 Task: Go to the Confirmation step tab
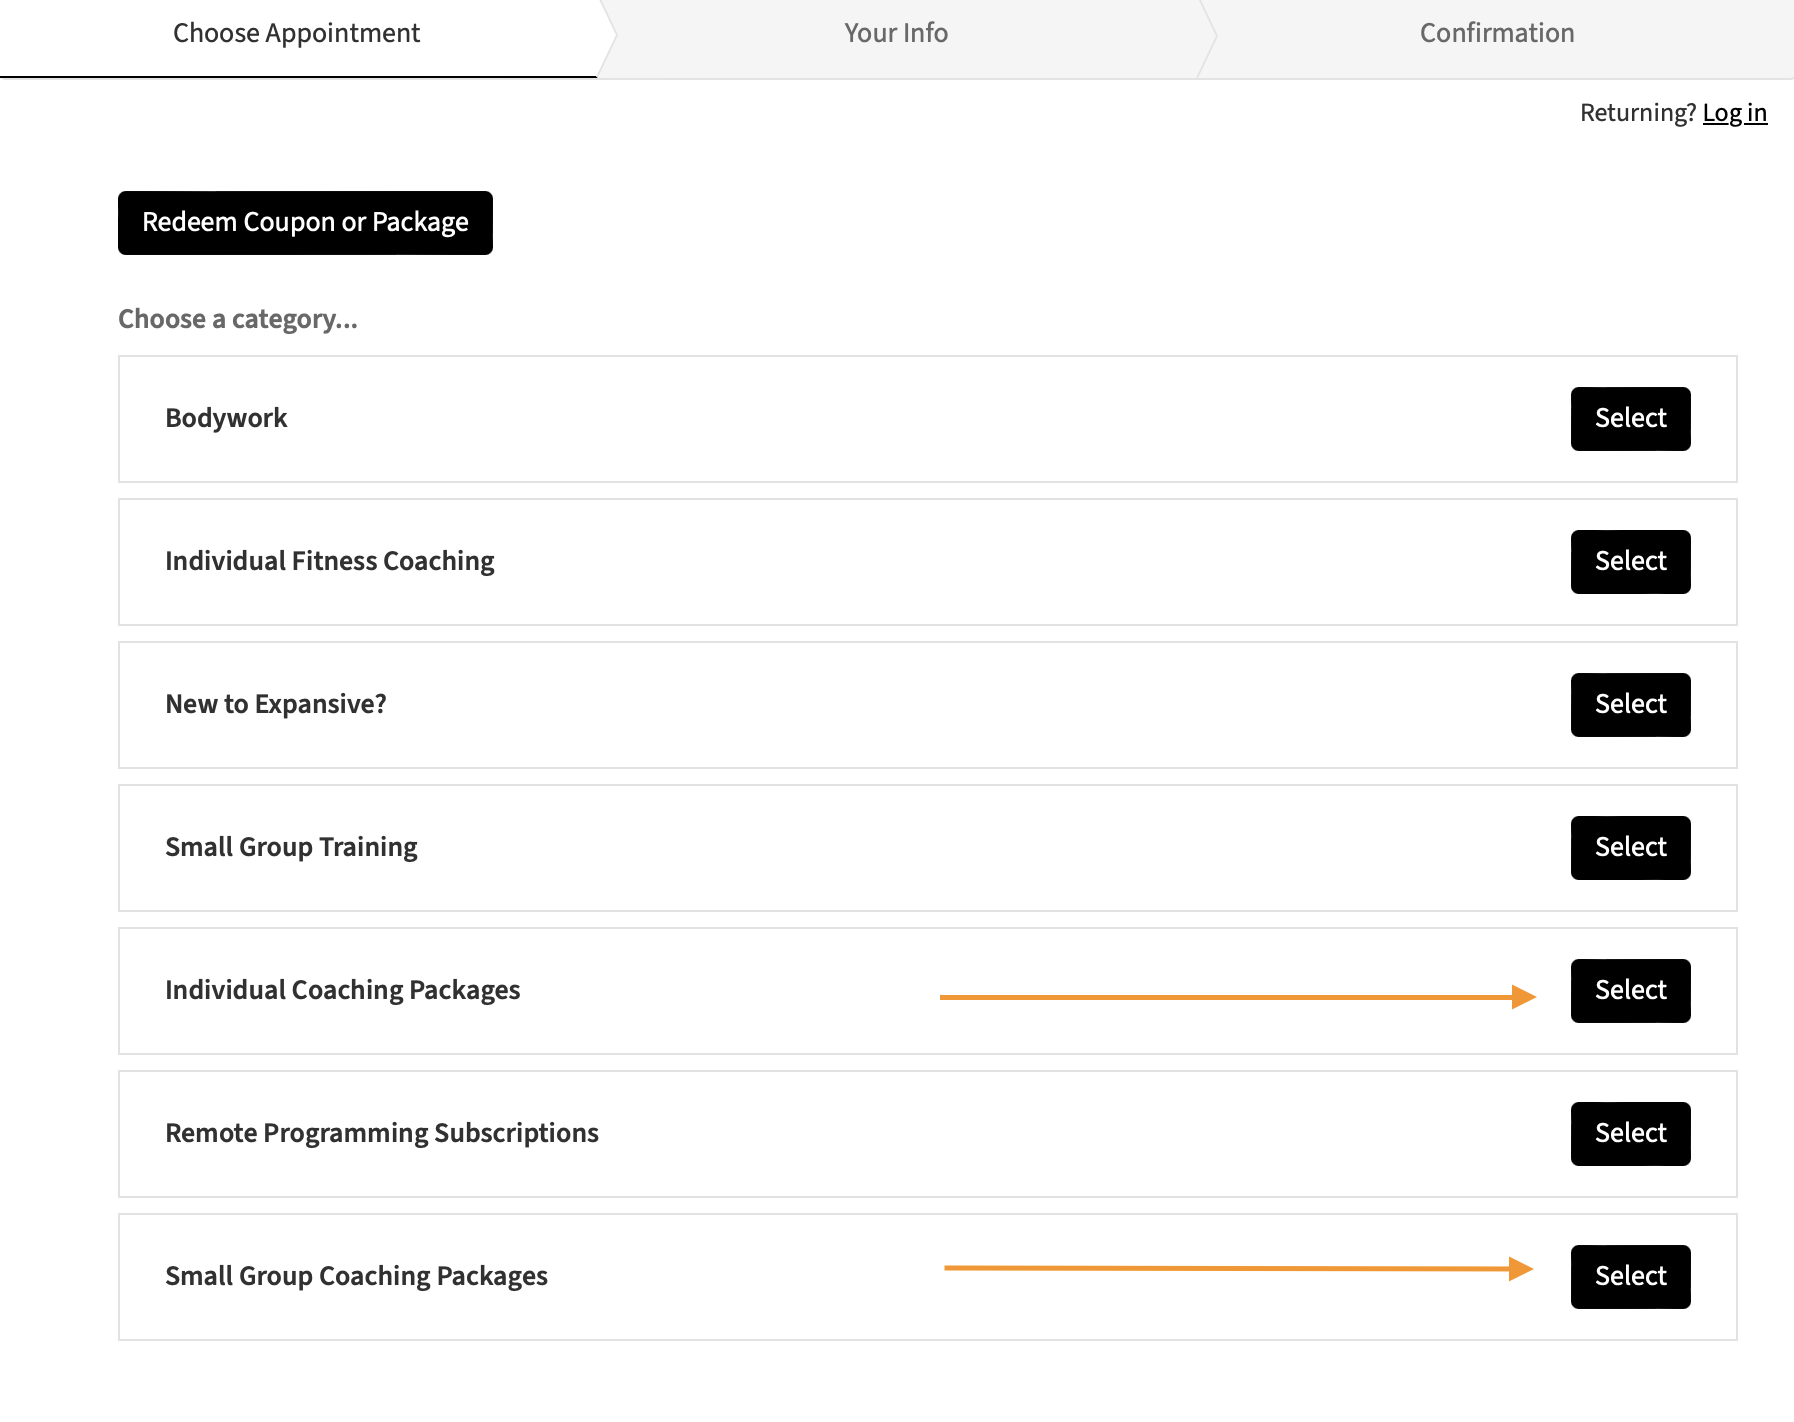coord(1497,34)
